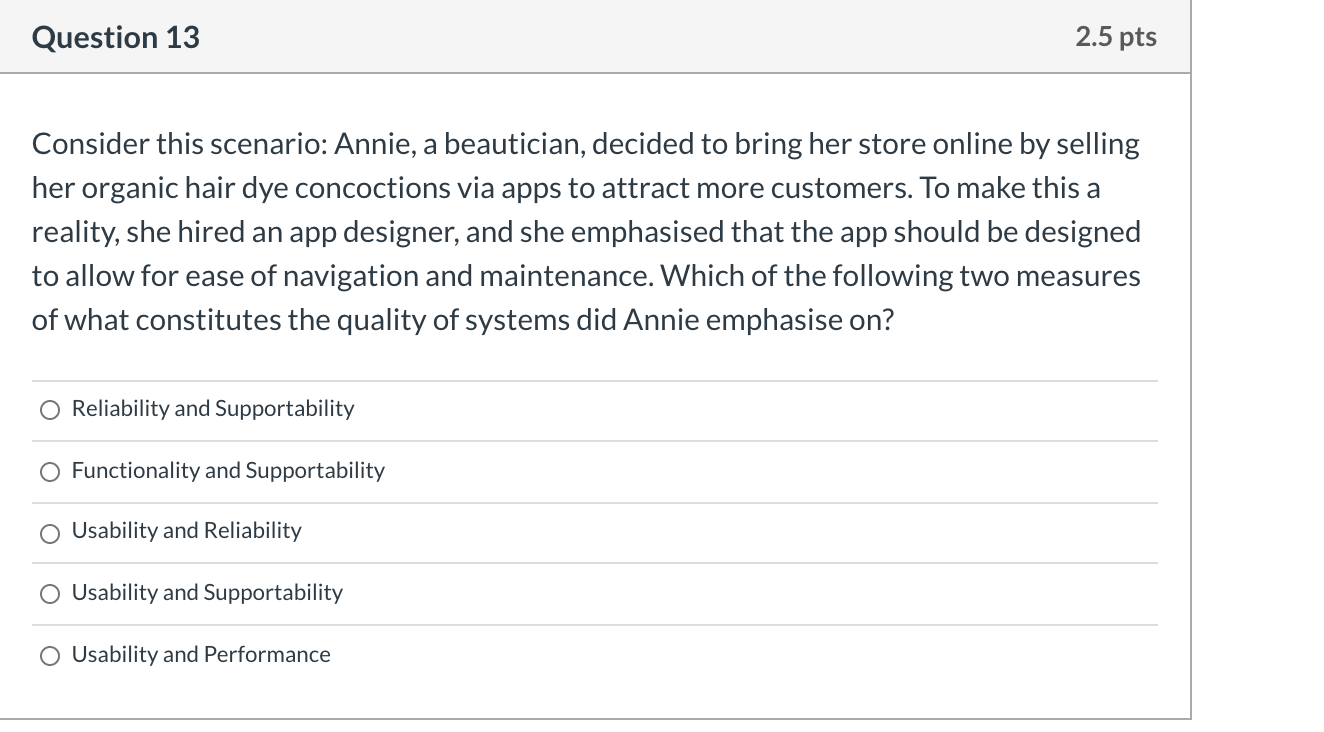The image size is (1324, 732).
Task: Click the 'Question 13' heading
Action: click(x=116, y=37)
